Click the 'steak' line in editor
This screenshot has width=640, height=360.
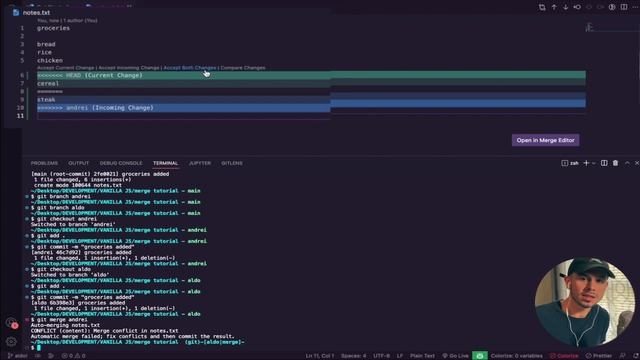click(x=46, y=100)
